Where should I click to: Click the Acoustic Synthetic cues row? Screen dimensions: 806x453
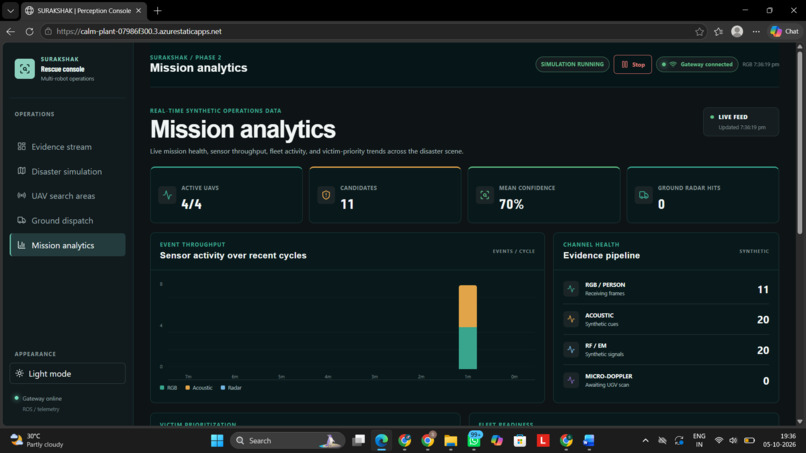pyautogui.click(x=666, y=319)
